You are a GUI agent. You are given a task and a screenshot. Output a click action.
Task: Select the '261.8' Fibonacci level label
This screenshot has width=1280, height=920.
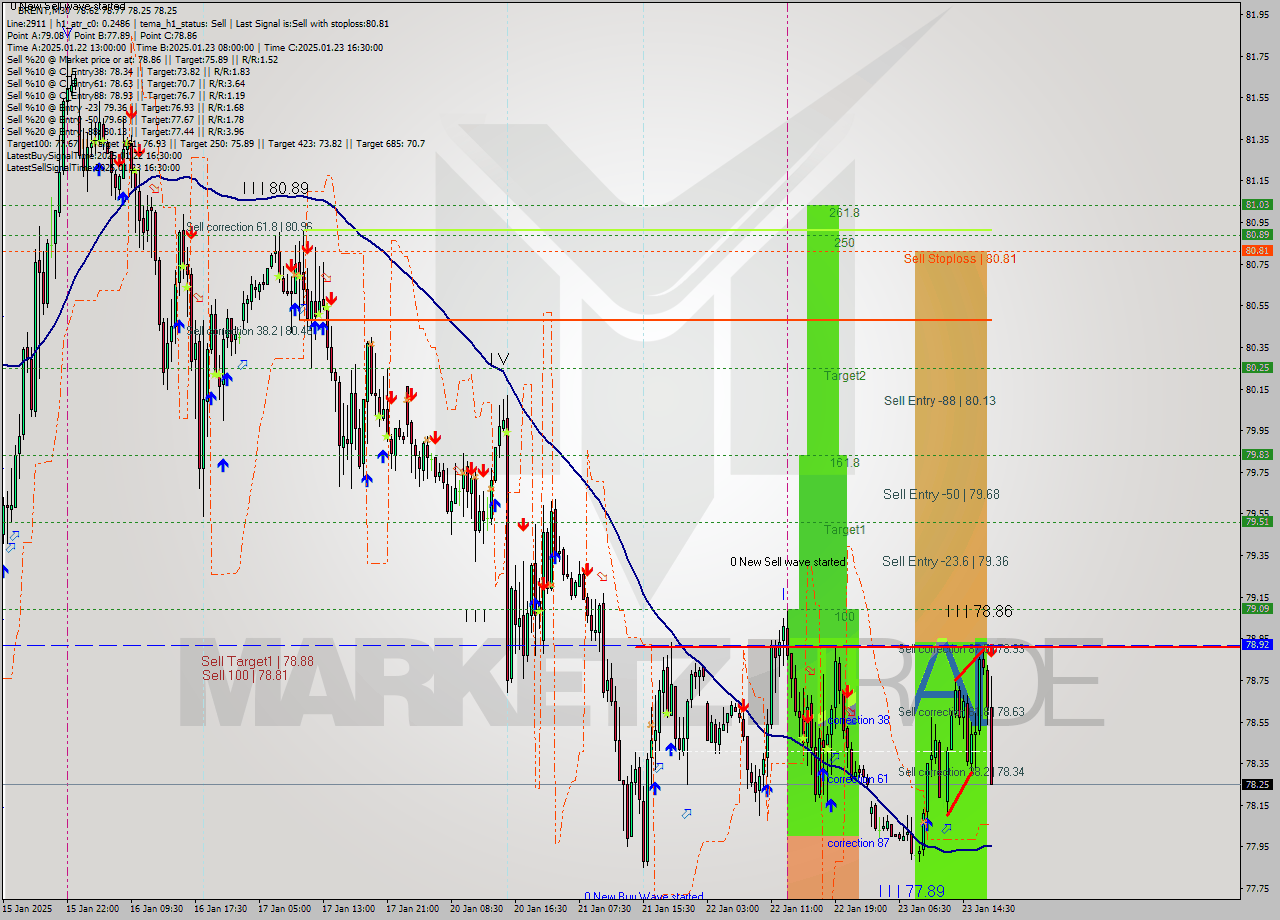coord(844,213)
